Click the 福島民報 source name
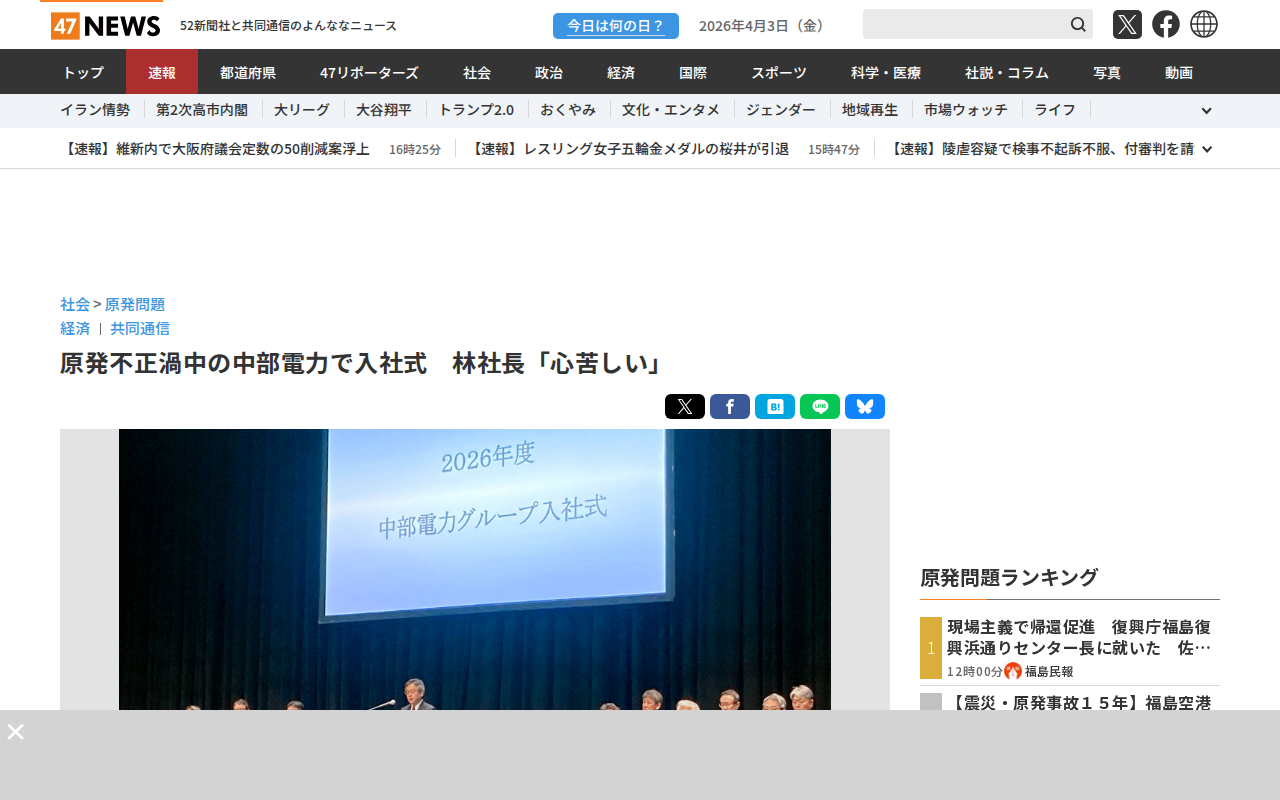Viewport: 1280px width, 800px height. click(1049, 672)
